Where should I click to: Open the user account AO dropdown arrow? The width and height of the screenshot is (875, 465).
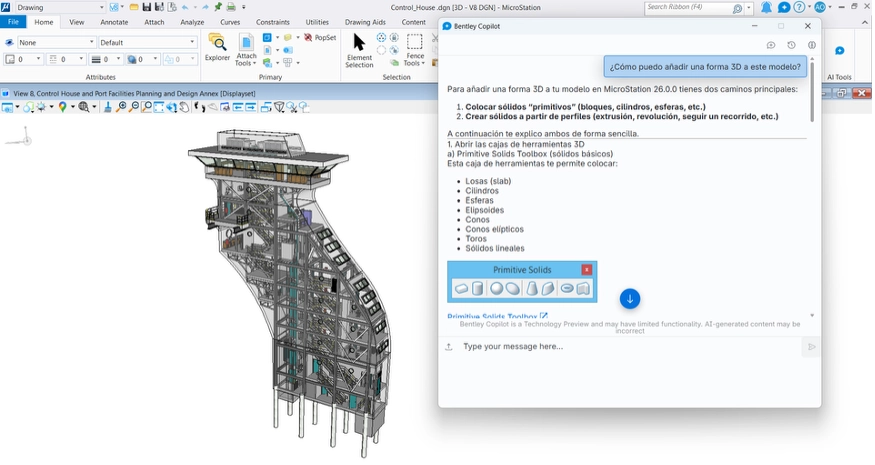(x=830, y=7)
